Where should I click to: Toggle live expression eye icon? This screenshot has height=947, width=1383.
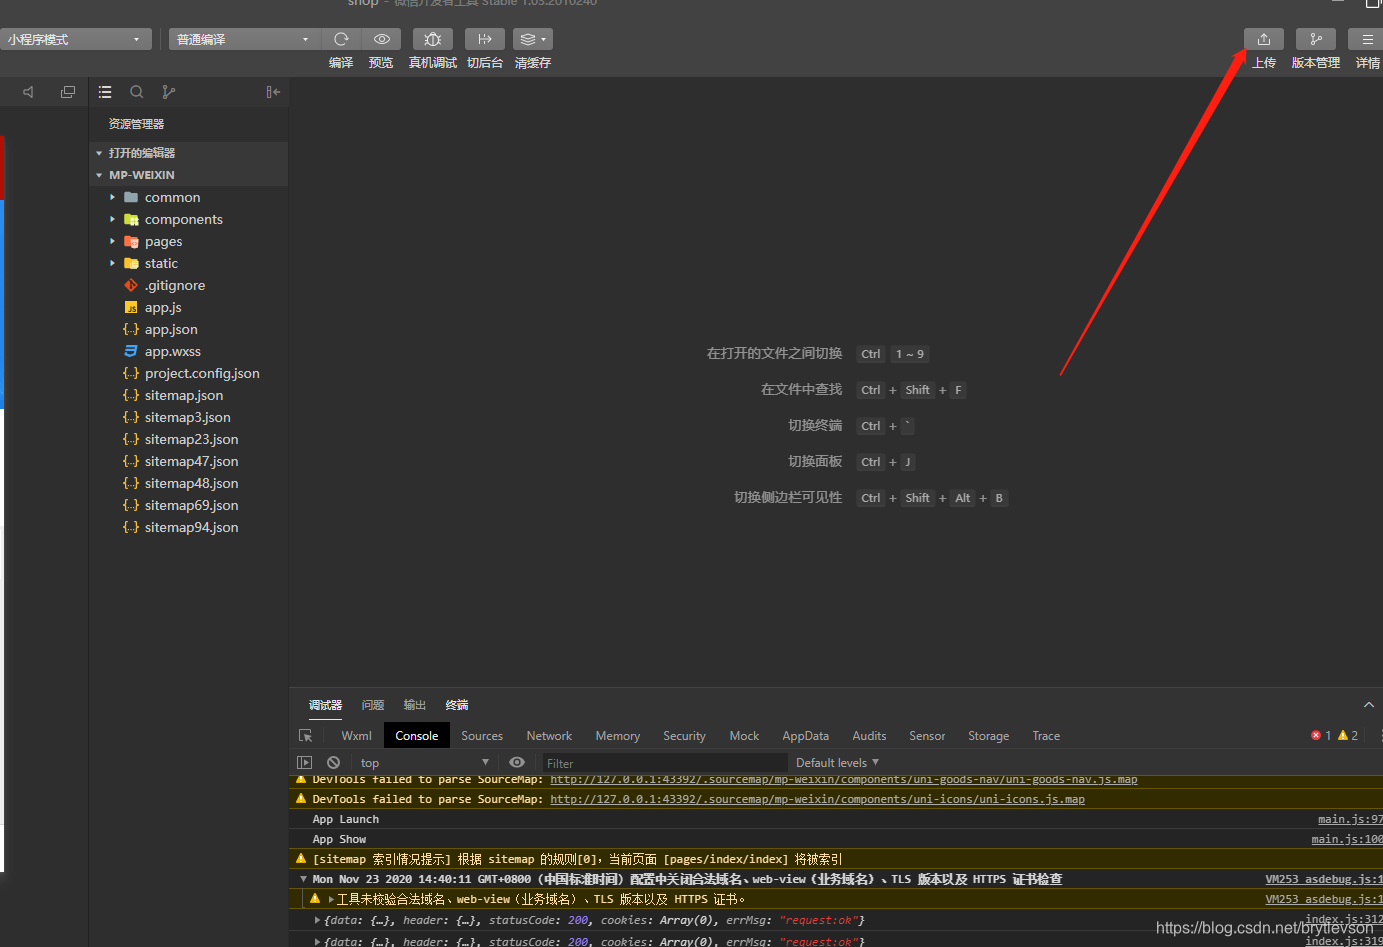[x=517, y=763]
